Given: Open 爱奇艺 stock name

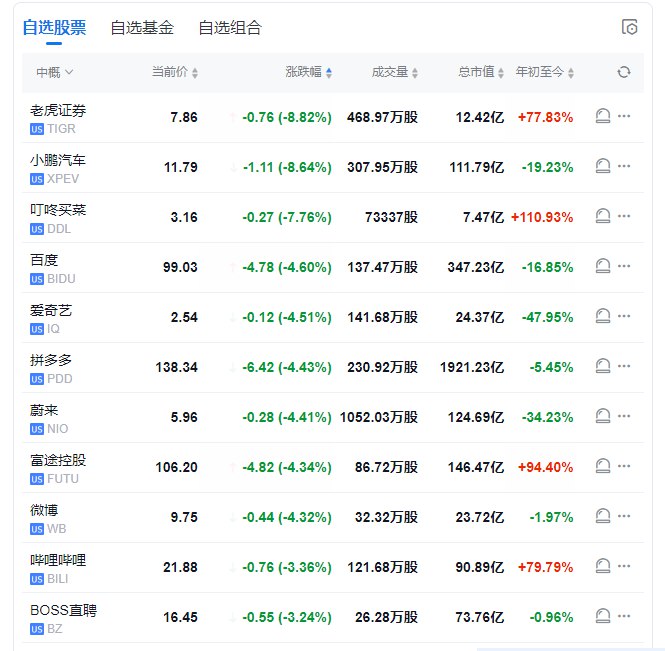Looking at the screenshot, I should click(51, 310).
